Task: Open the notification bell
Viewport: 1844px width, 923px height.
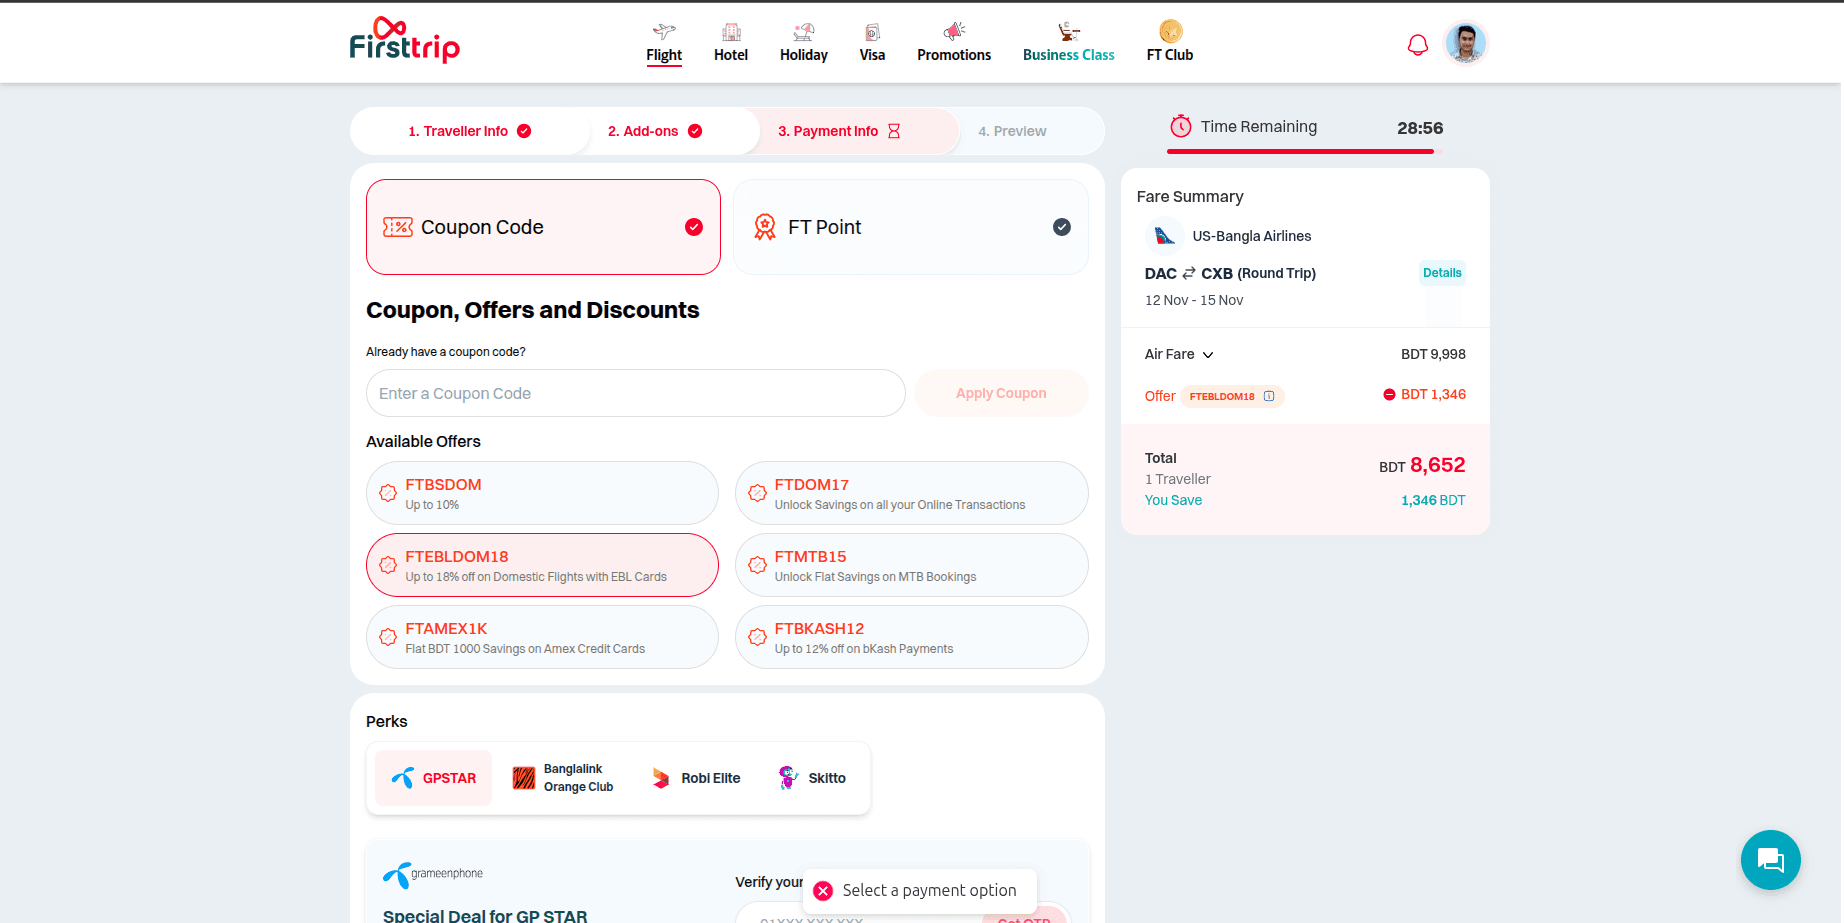Action: (1417, 44)
